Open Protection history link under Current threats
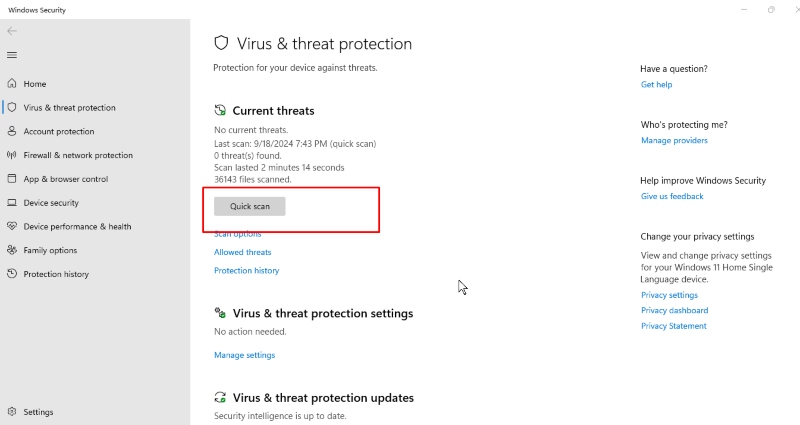 [246, 271]
